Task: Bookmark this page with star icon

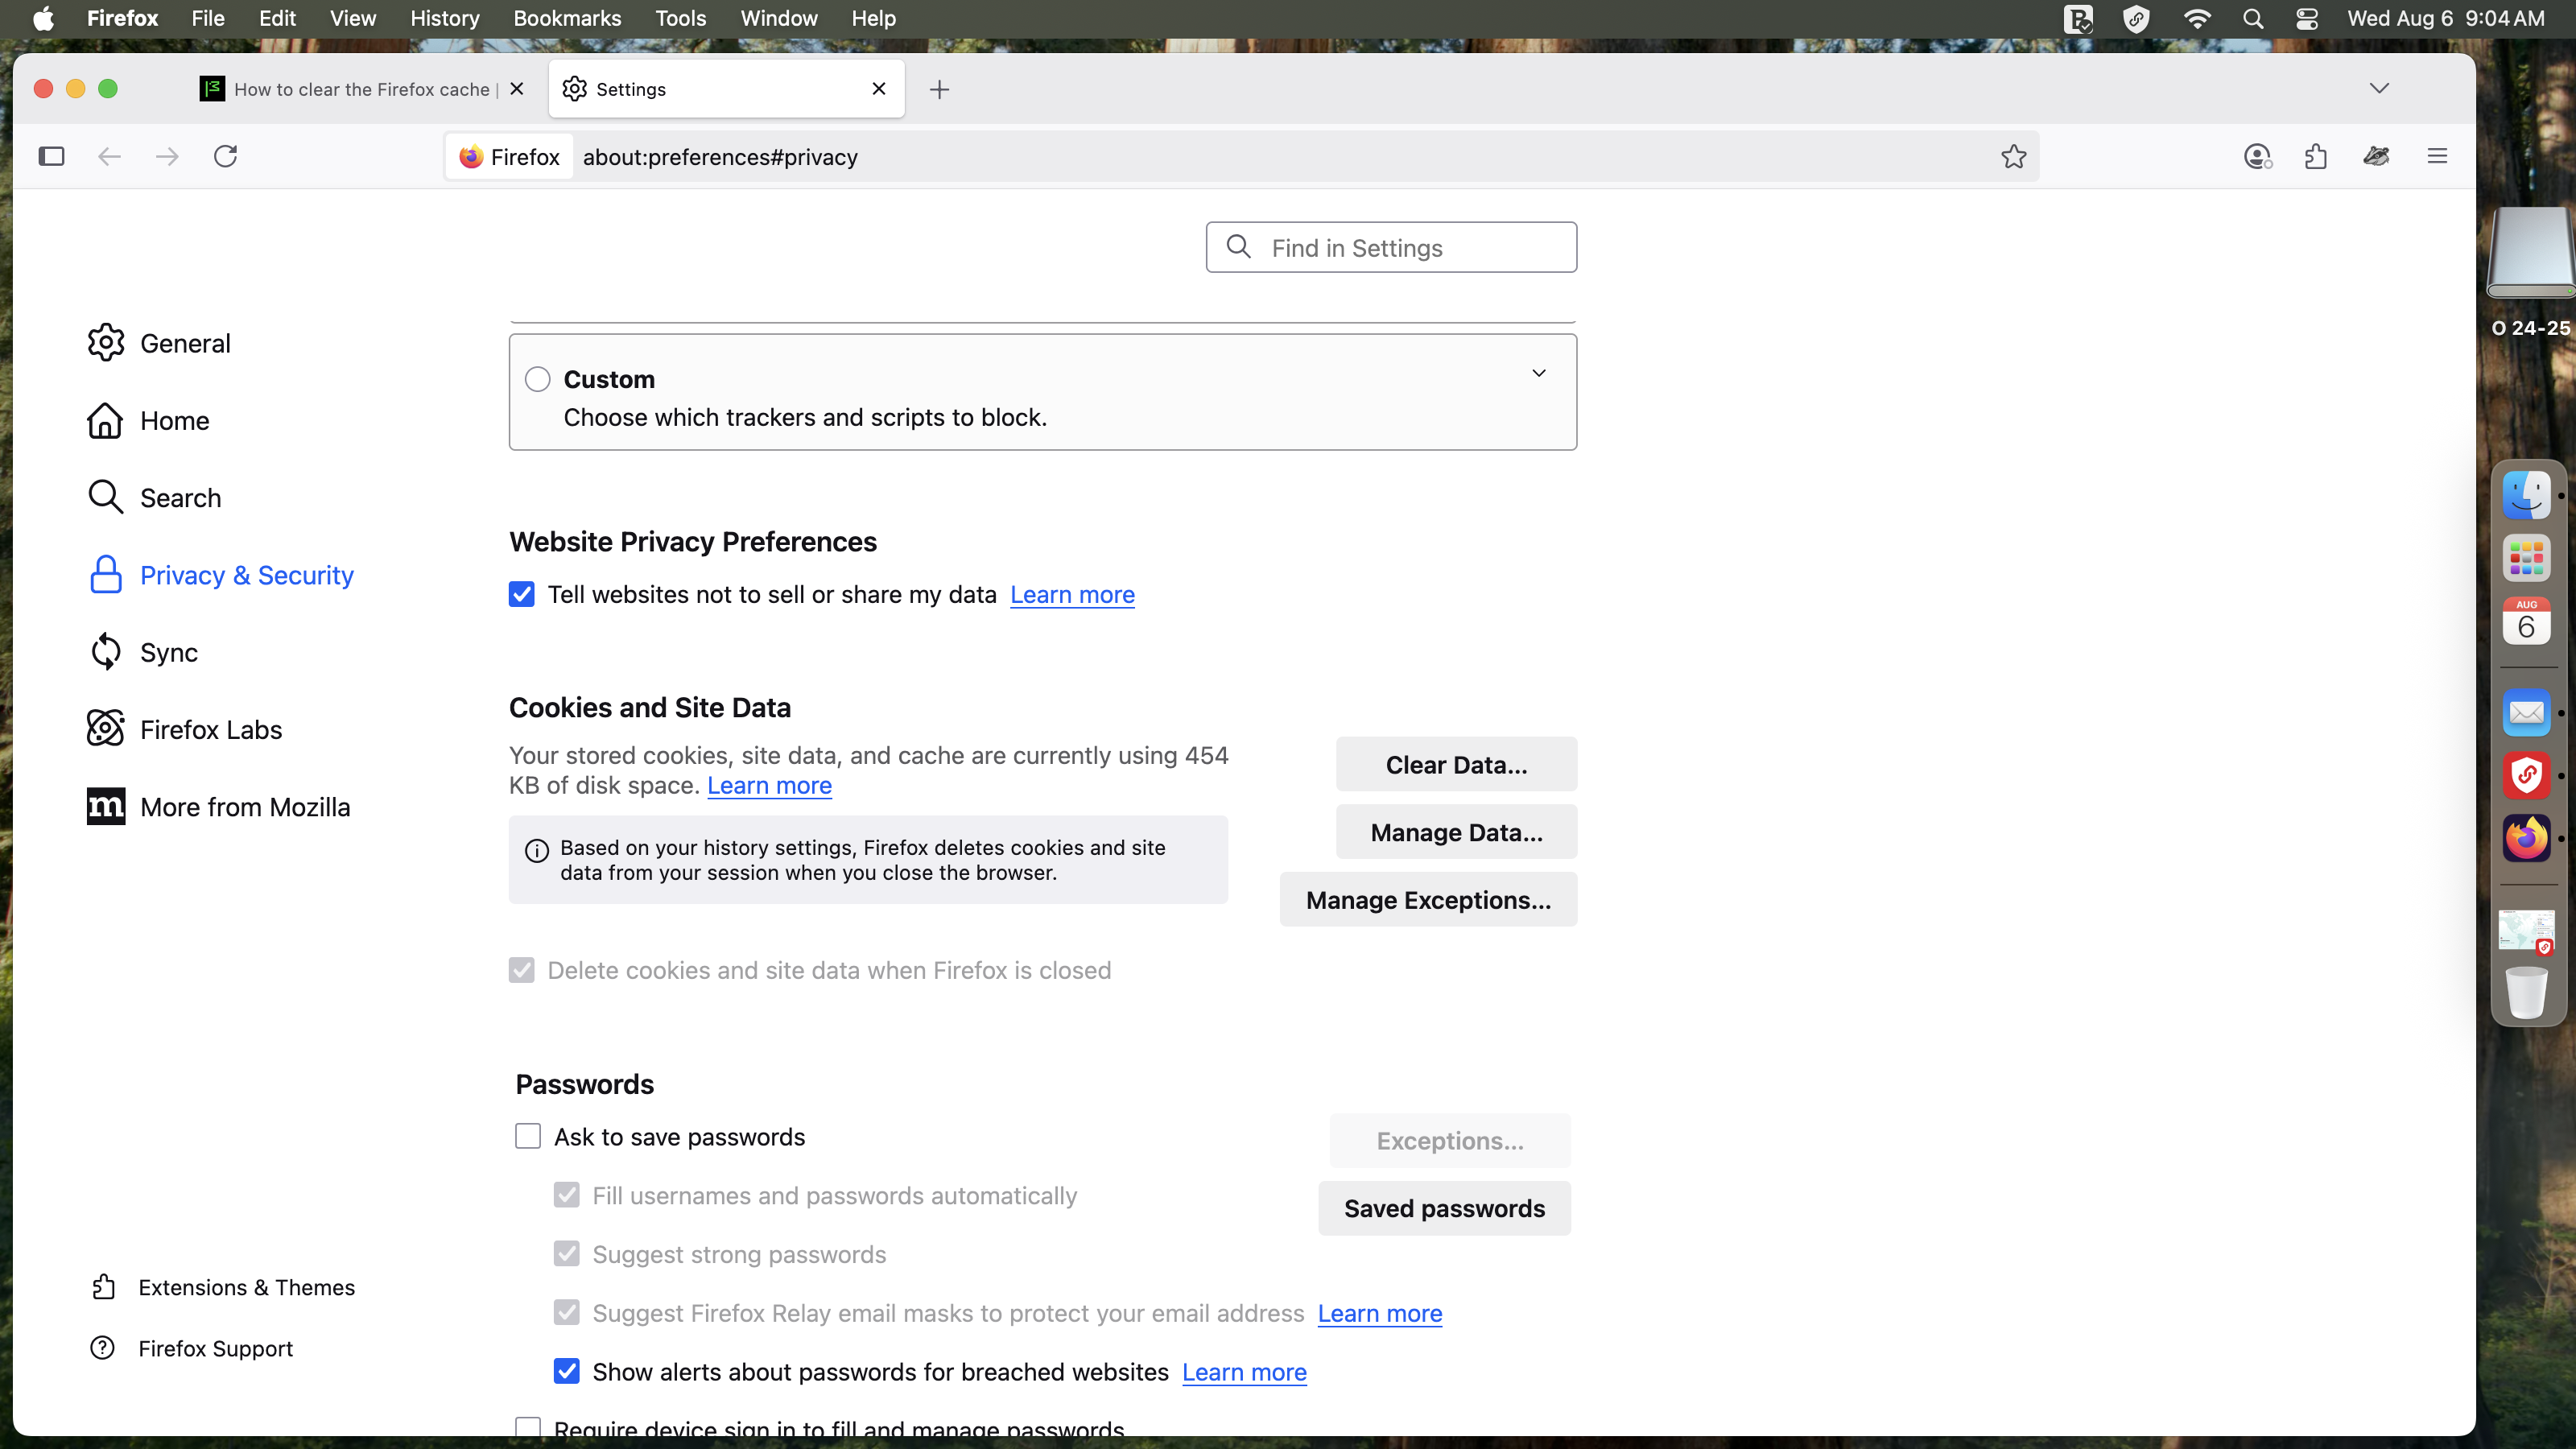Action: click(2013, 156)
